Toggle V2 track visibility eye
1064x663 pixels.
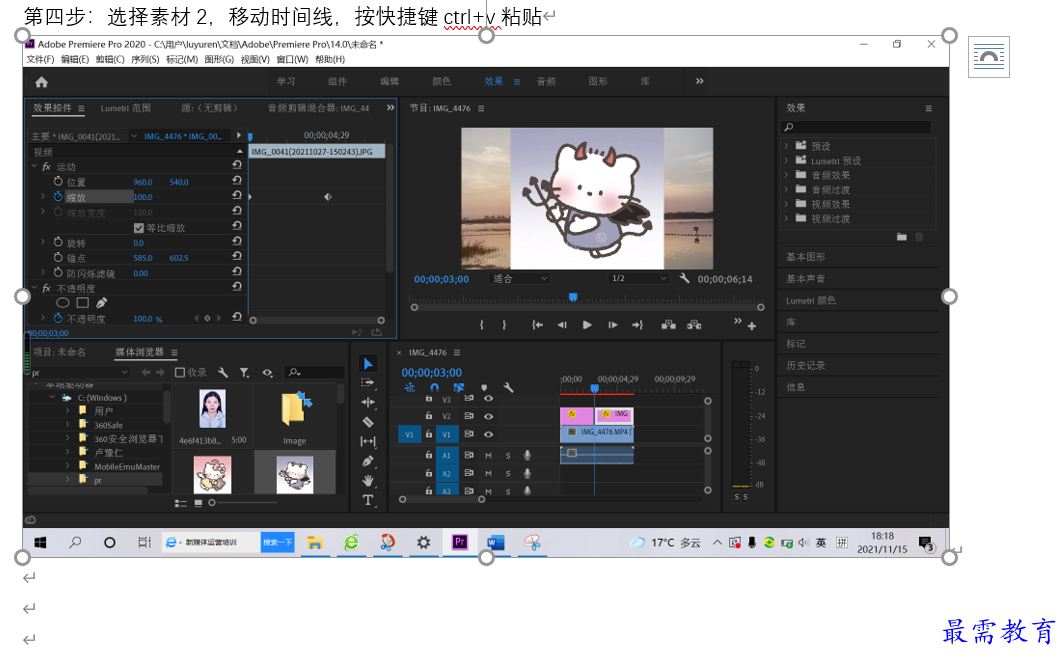click(x=488, y=416)
